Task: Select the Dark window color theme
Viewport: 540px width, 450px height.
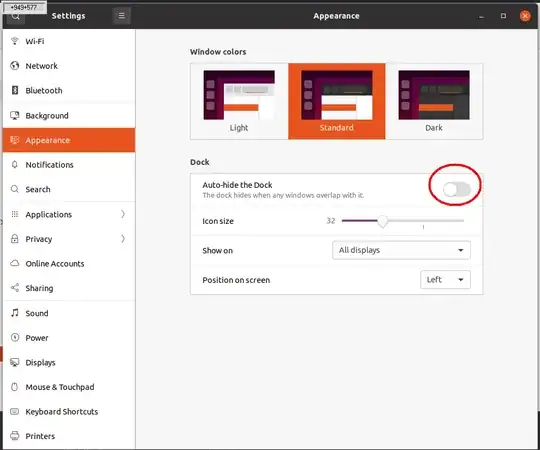Action: point(434,101)
